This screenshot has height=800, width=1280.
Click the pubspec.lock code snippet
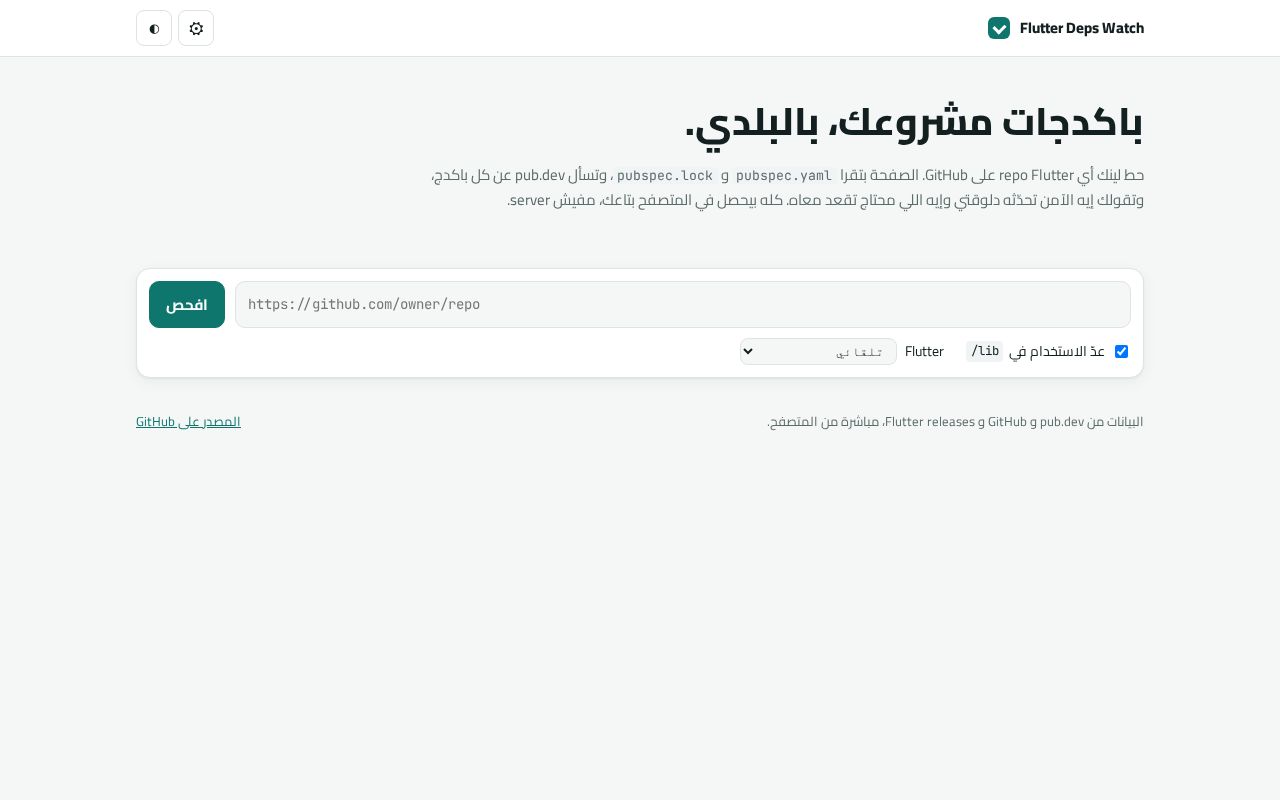click(665, 175)
